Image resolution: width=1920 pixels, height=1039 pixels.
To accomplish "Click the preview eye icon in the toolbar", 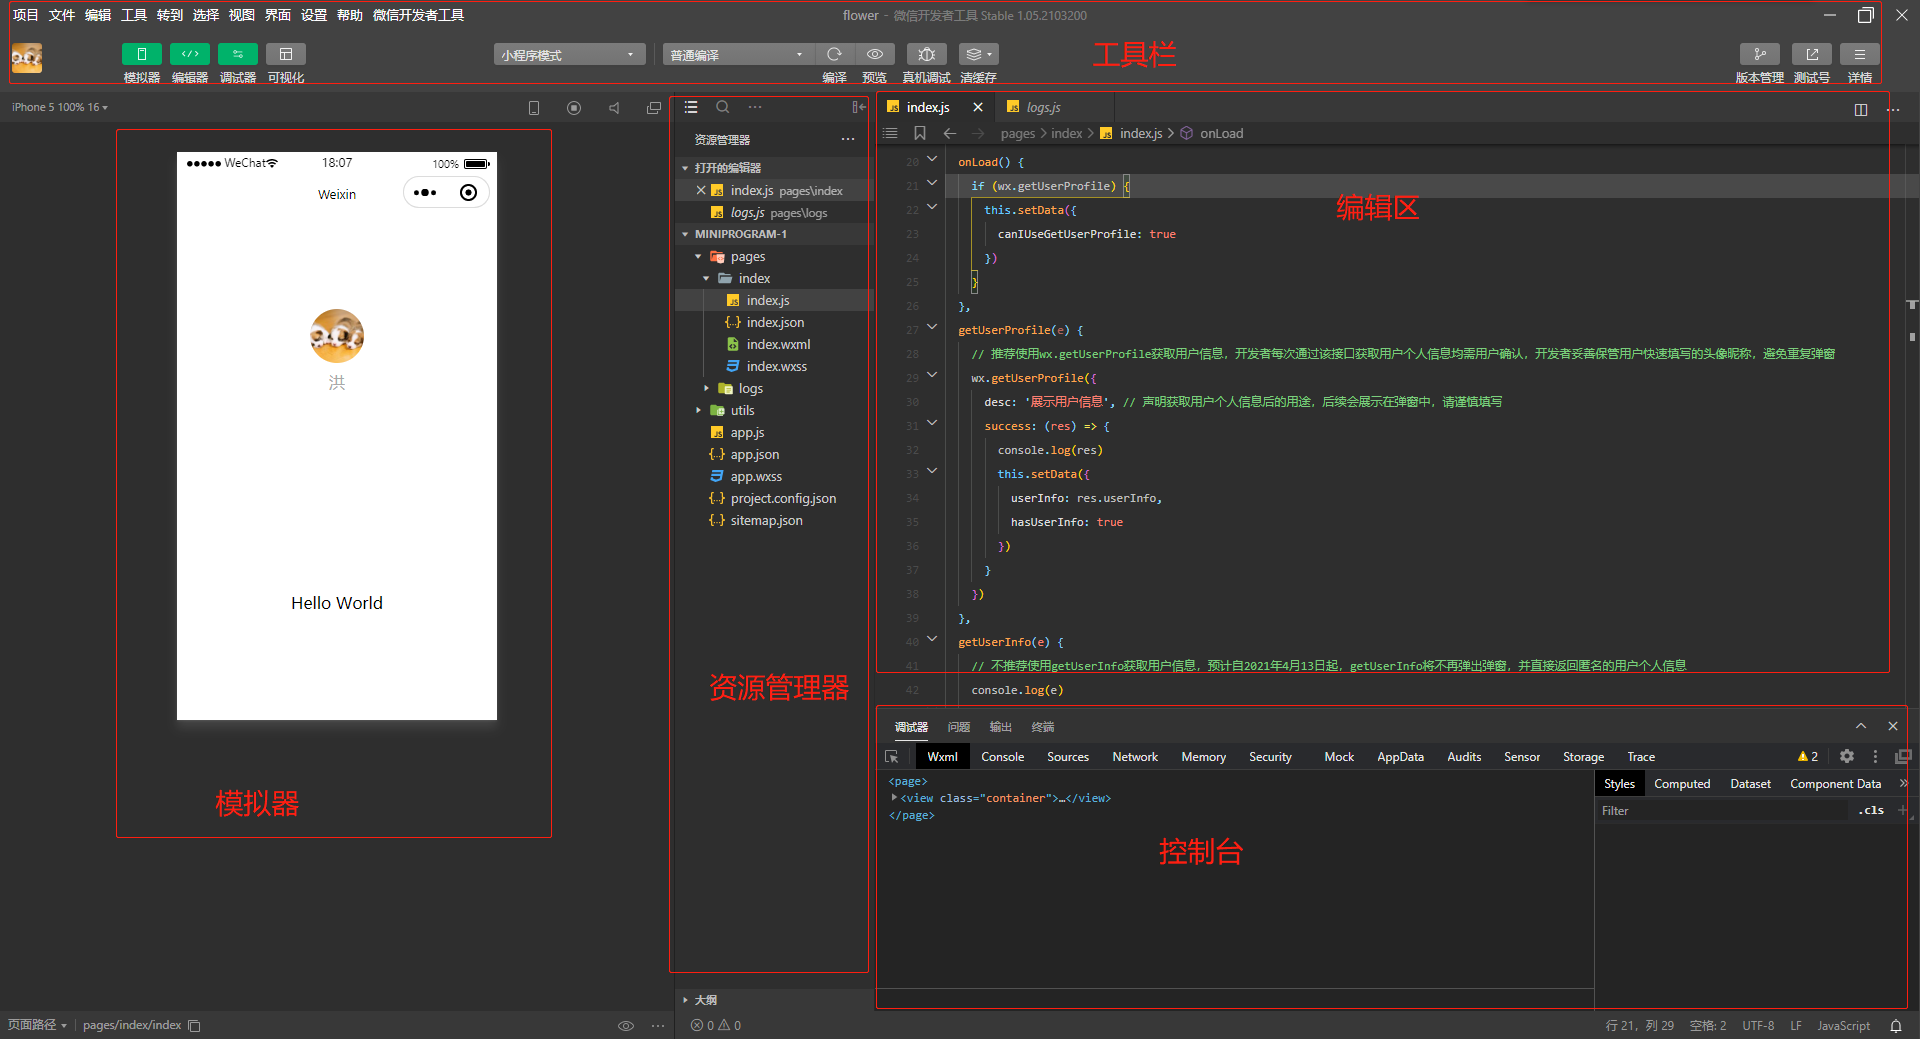I will (x=875, y=54).
